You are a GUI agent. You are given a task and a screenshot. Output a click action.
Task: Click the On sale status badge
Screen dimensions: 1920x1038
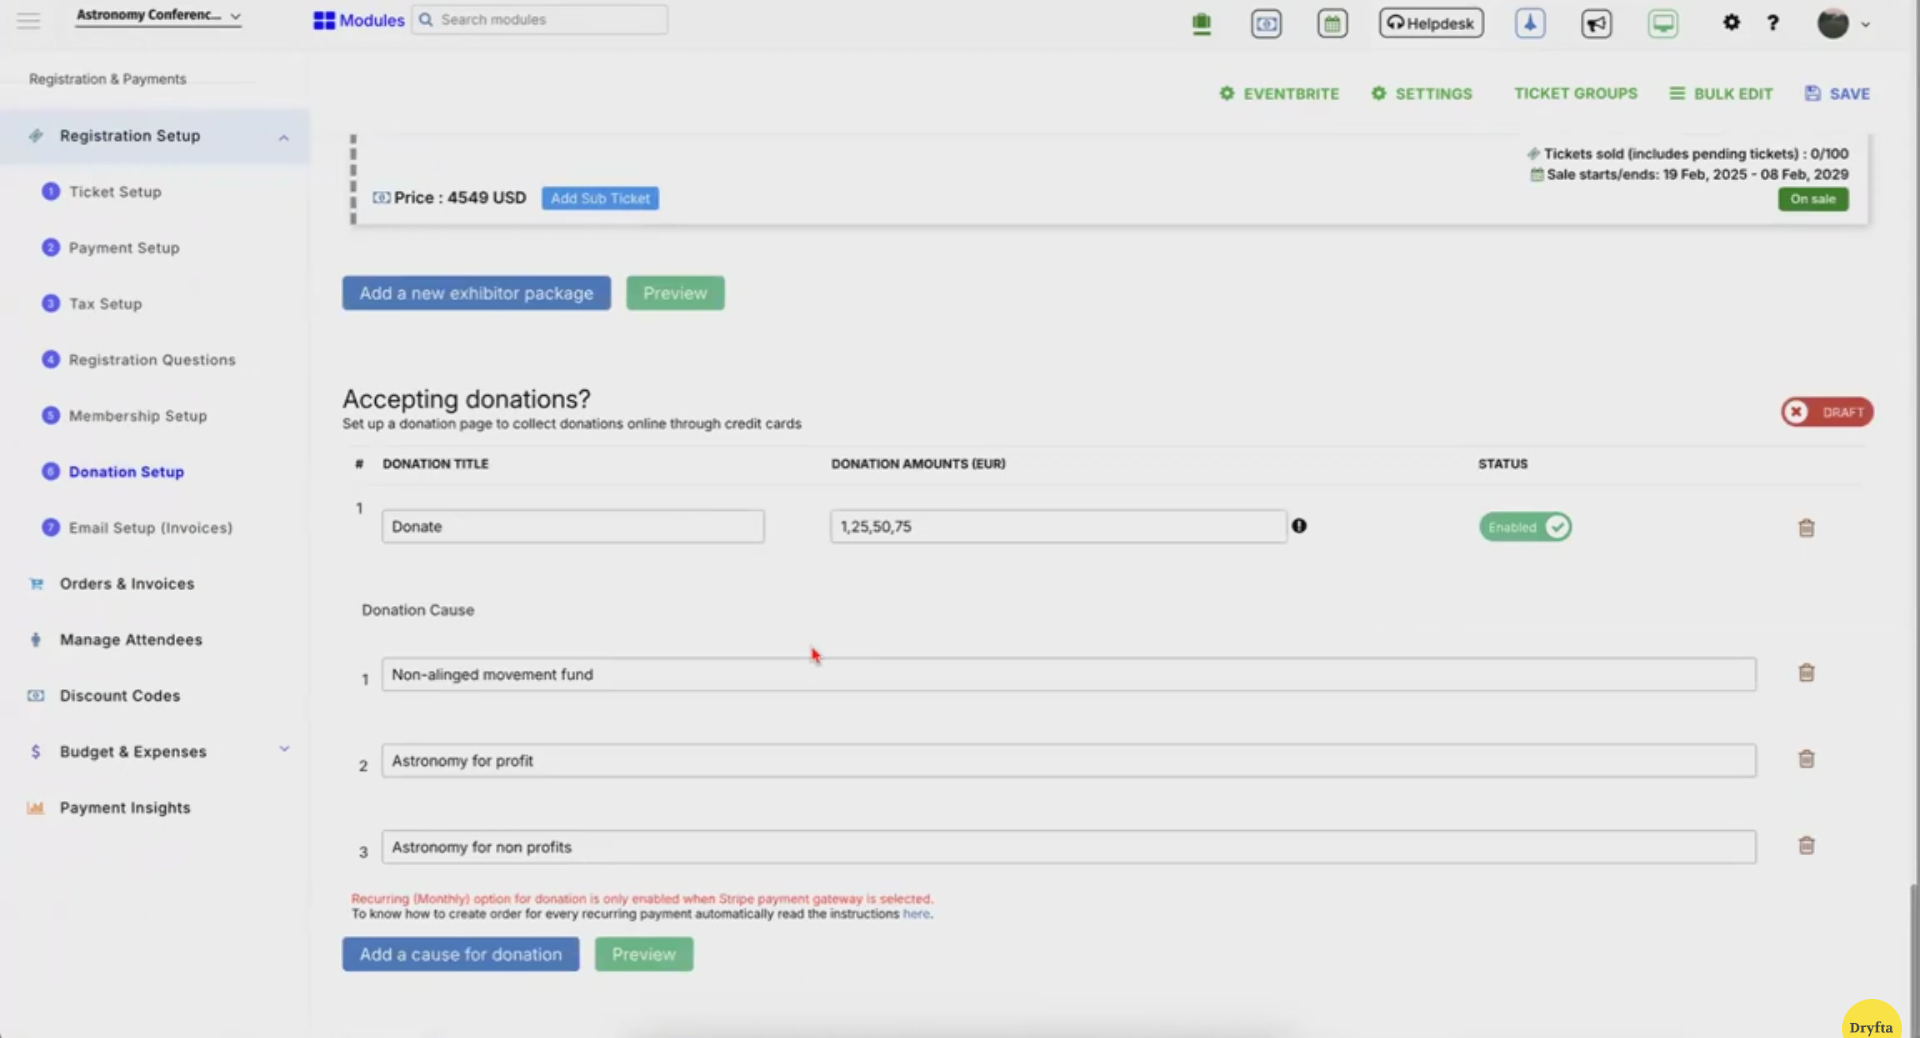point(1813,199)
